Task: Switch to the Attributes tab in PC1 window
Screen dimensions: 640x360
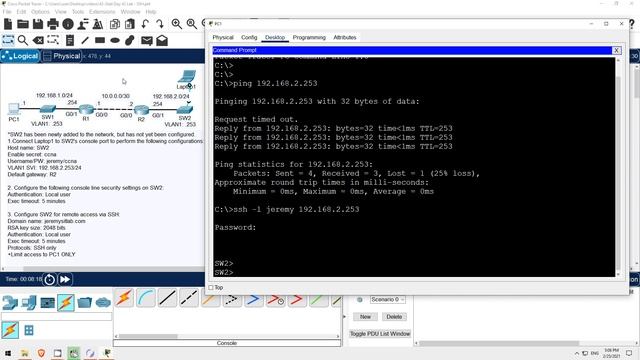Action: 344,38
